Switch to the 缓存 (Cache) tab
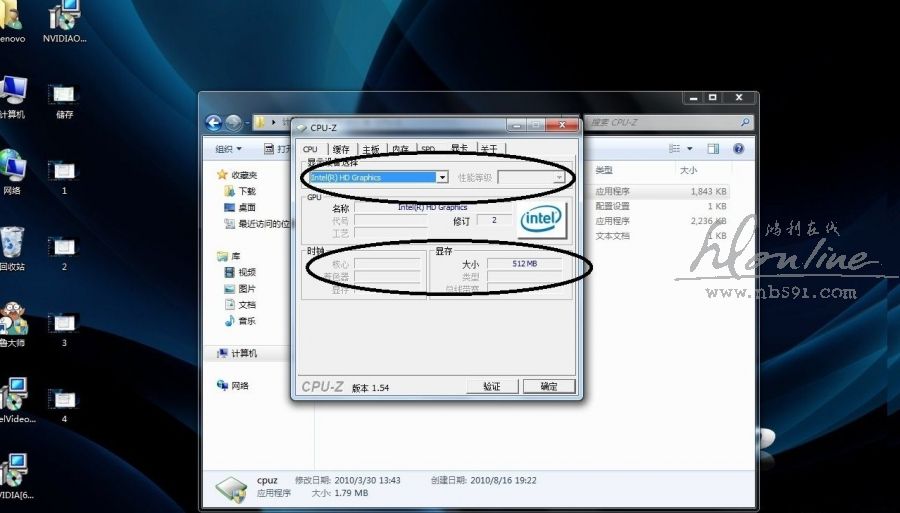 341,149
